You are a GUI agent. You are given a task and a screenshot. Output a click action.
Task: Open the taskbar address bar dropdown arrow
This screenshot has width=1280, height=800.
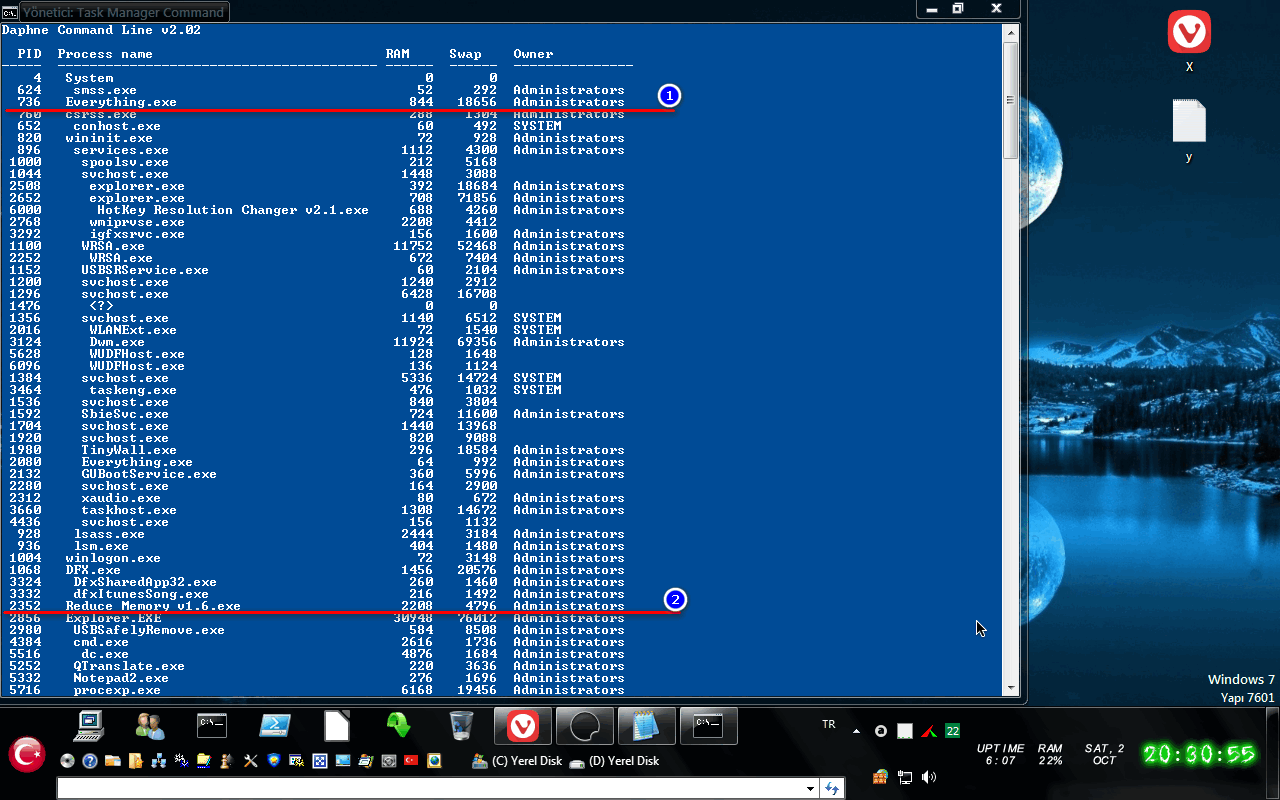coord(810,789)
